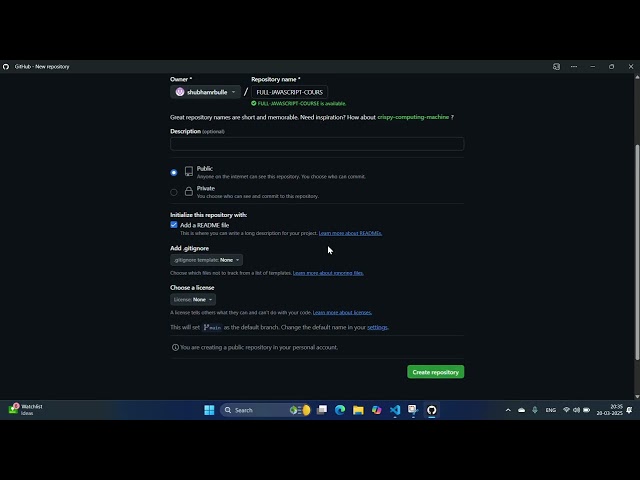
Task: Click the OneDrive cloud tray icon
Action: click(521, 410)
